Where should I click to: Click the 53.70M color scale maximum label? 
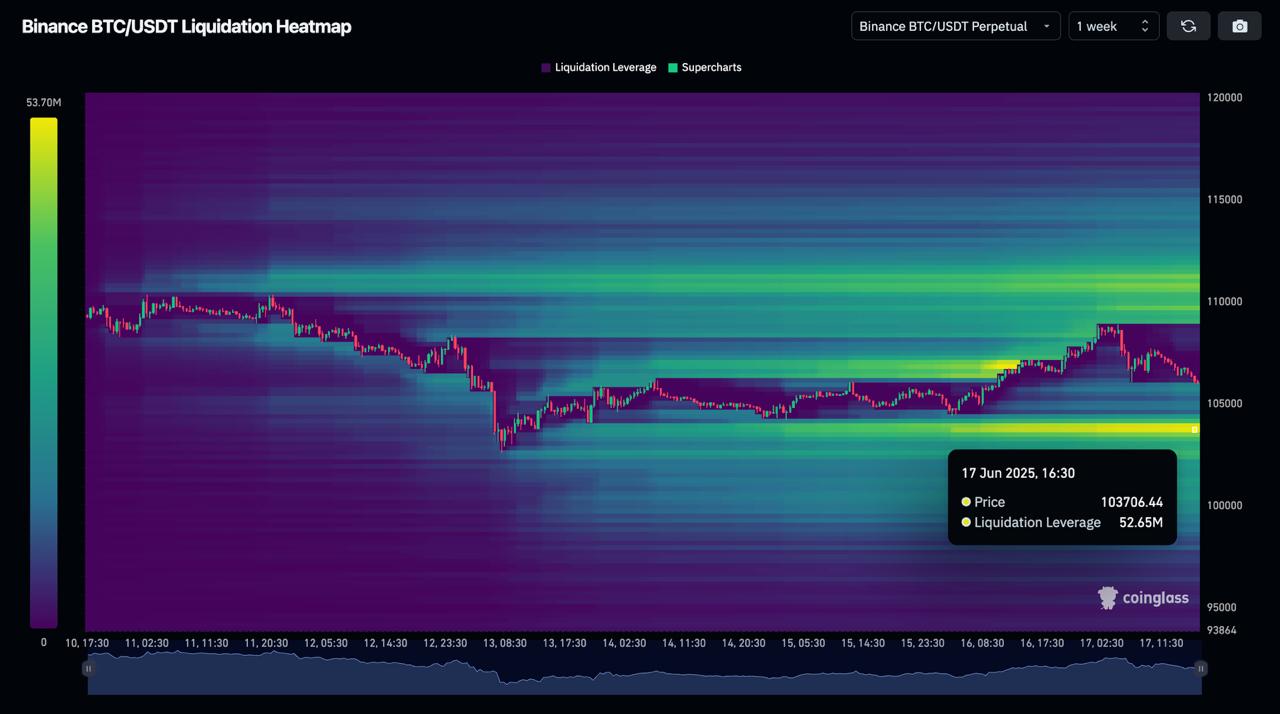[x=44, y=103]
